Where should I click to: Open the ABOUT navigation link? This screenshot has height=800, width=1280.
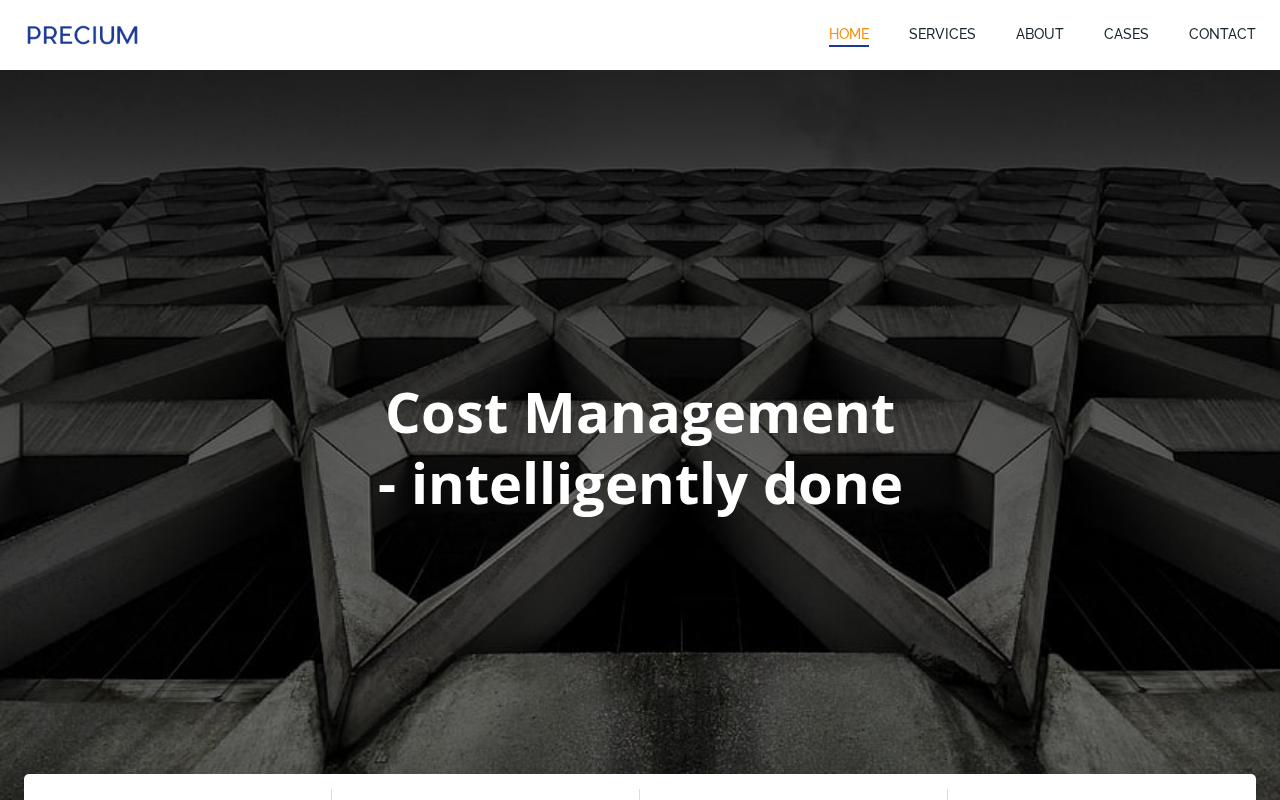click(x=1040, y=34)
